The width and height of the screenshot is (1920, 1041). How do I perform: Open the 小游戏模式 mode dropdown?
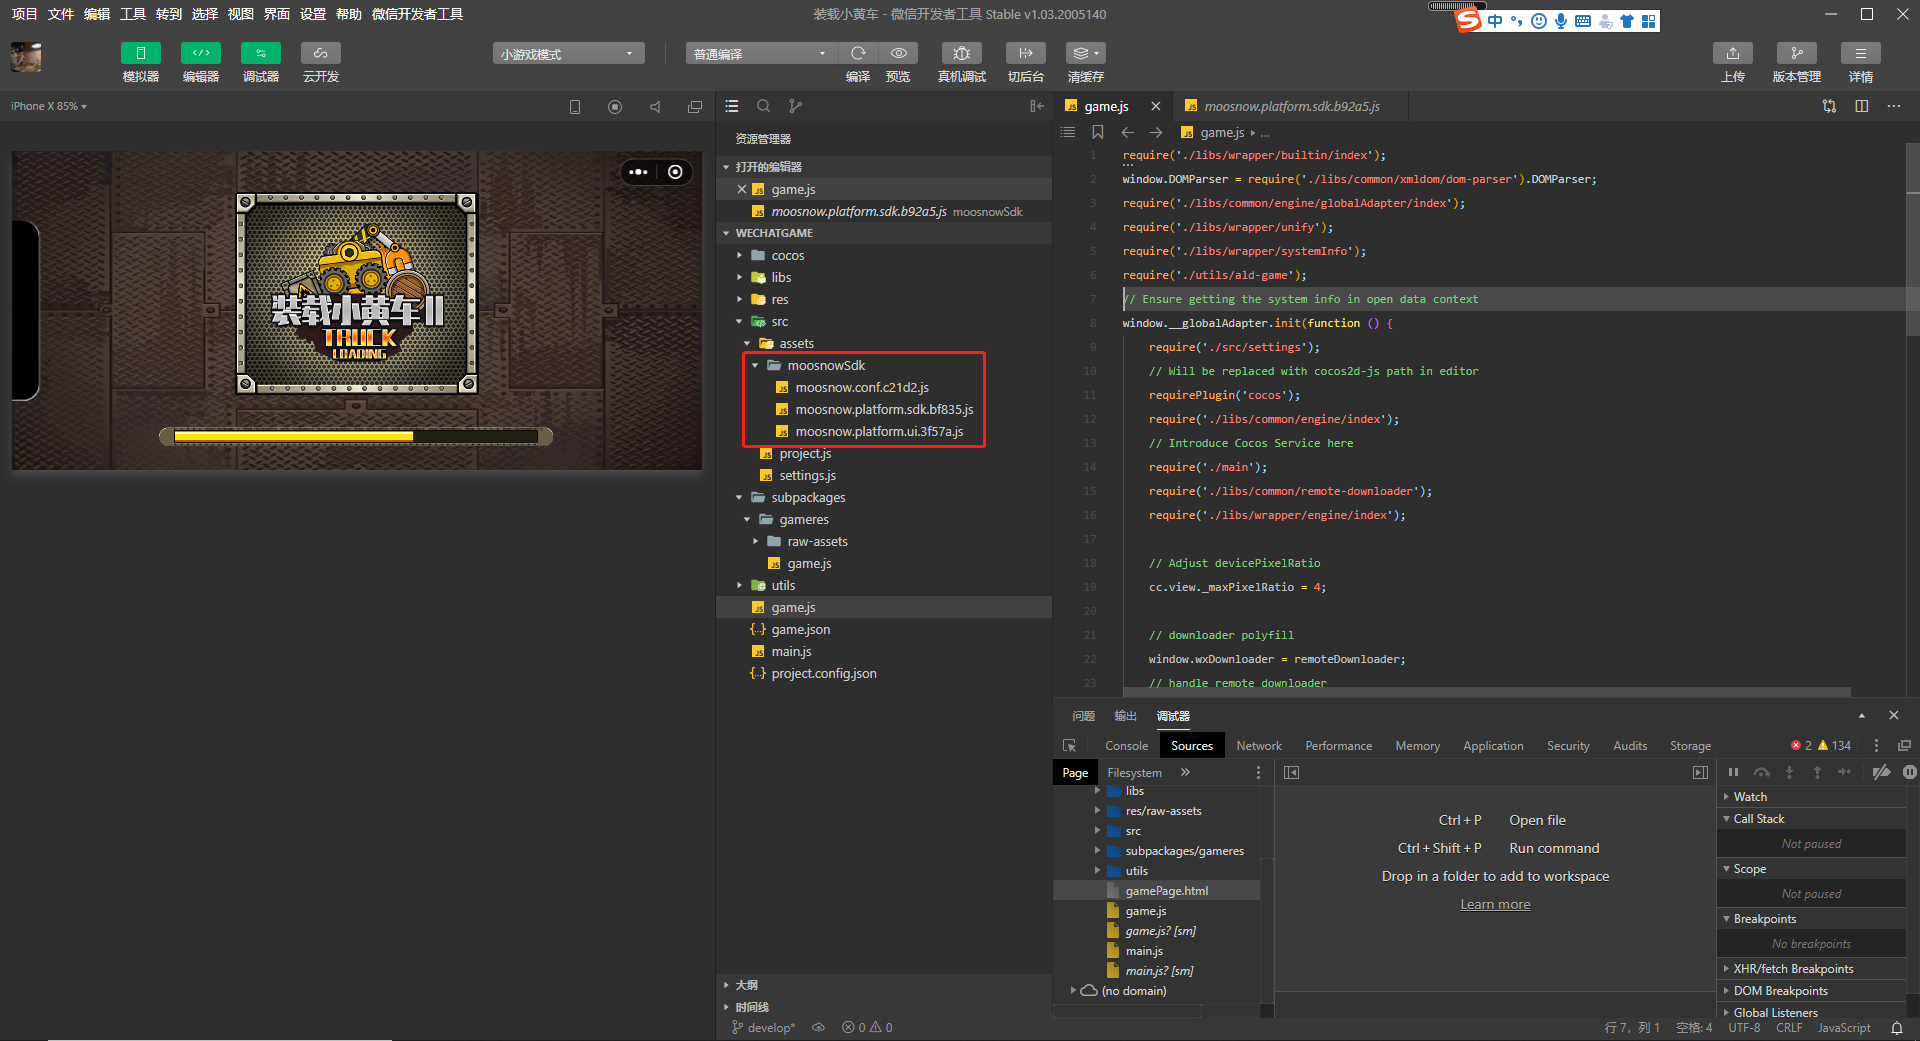tap(568, 54)
